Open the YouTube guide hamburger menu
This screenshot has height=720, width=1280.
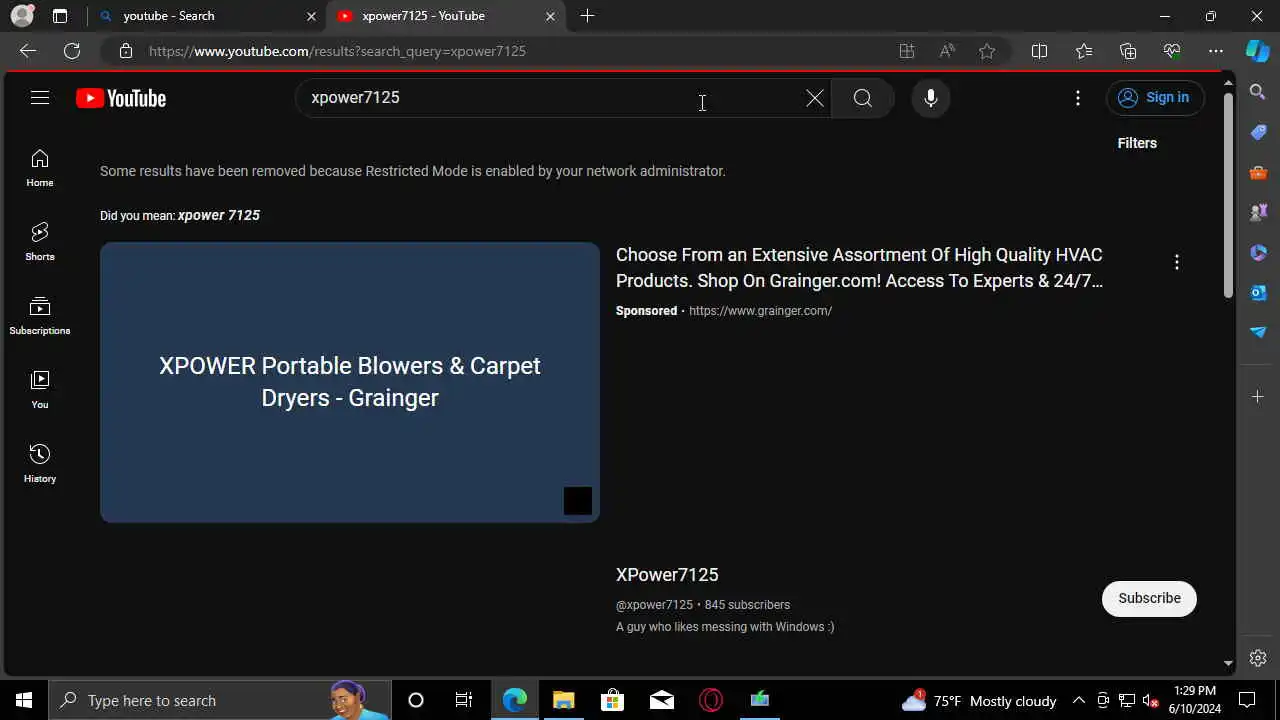40,98
